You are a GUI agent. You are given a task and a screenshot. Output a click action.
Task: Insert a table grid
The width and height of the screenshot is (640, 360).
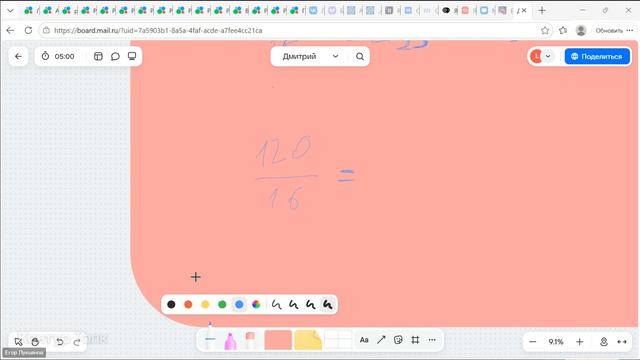point(338,340)
